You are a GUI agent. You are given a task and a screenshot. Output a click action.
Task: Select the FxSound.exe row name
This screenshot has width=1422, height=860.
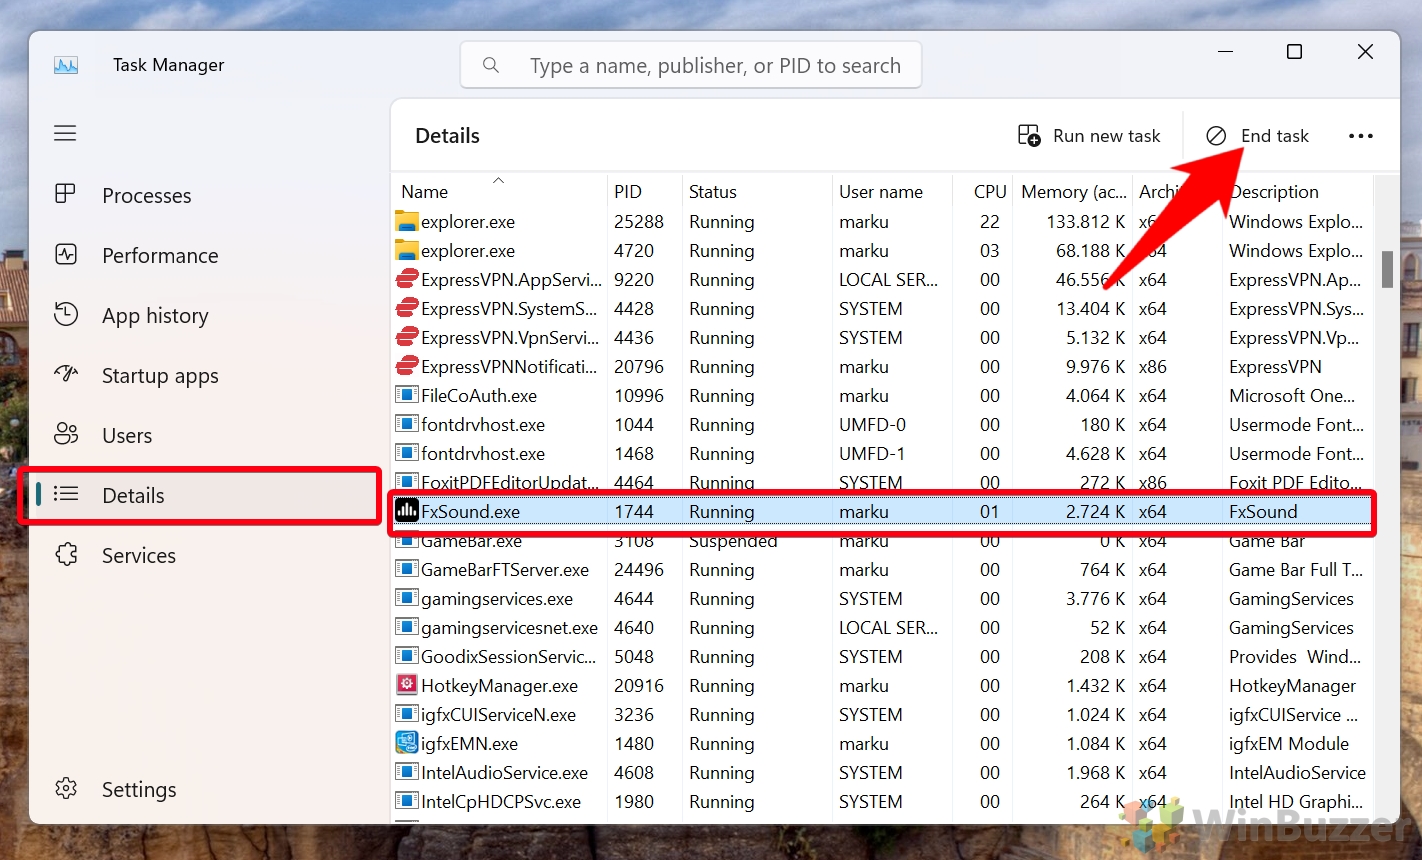pyautogui.click(x=470, y=511)
